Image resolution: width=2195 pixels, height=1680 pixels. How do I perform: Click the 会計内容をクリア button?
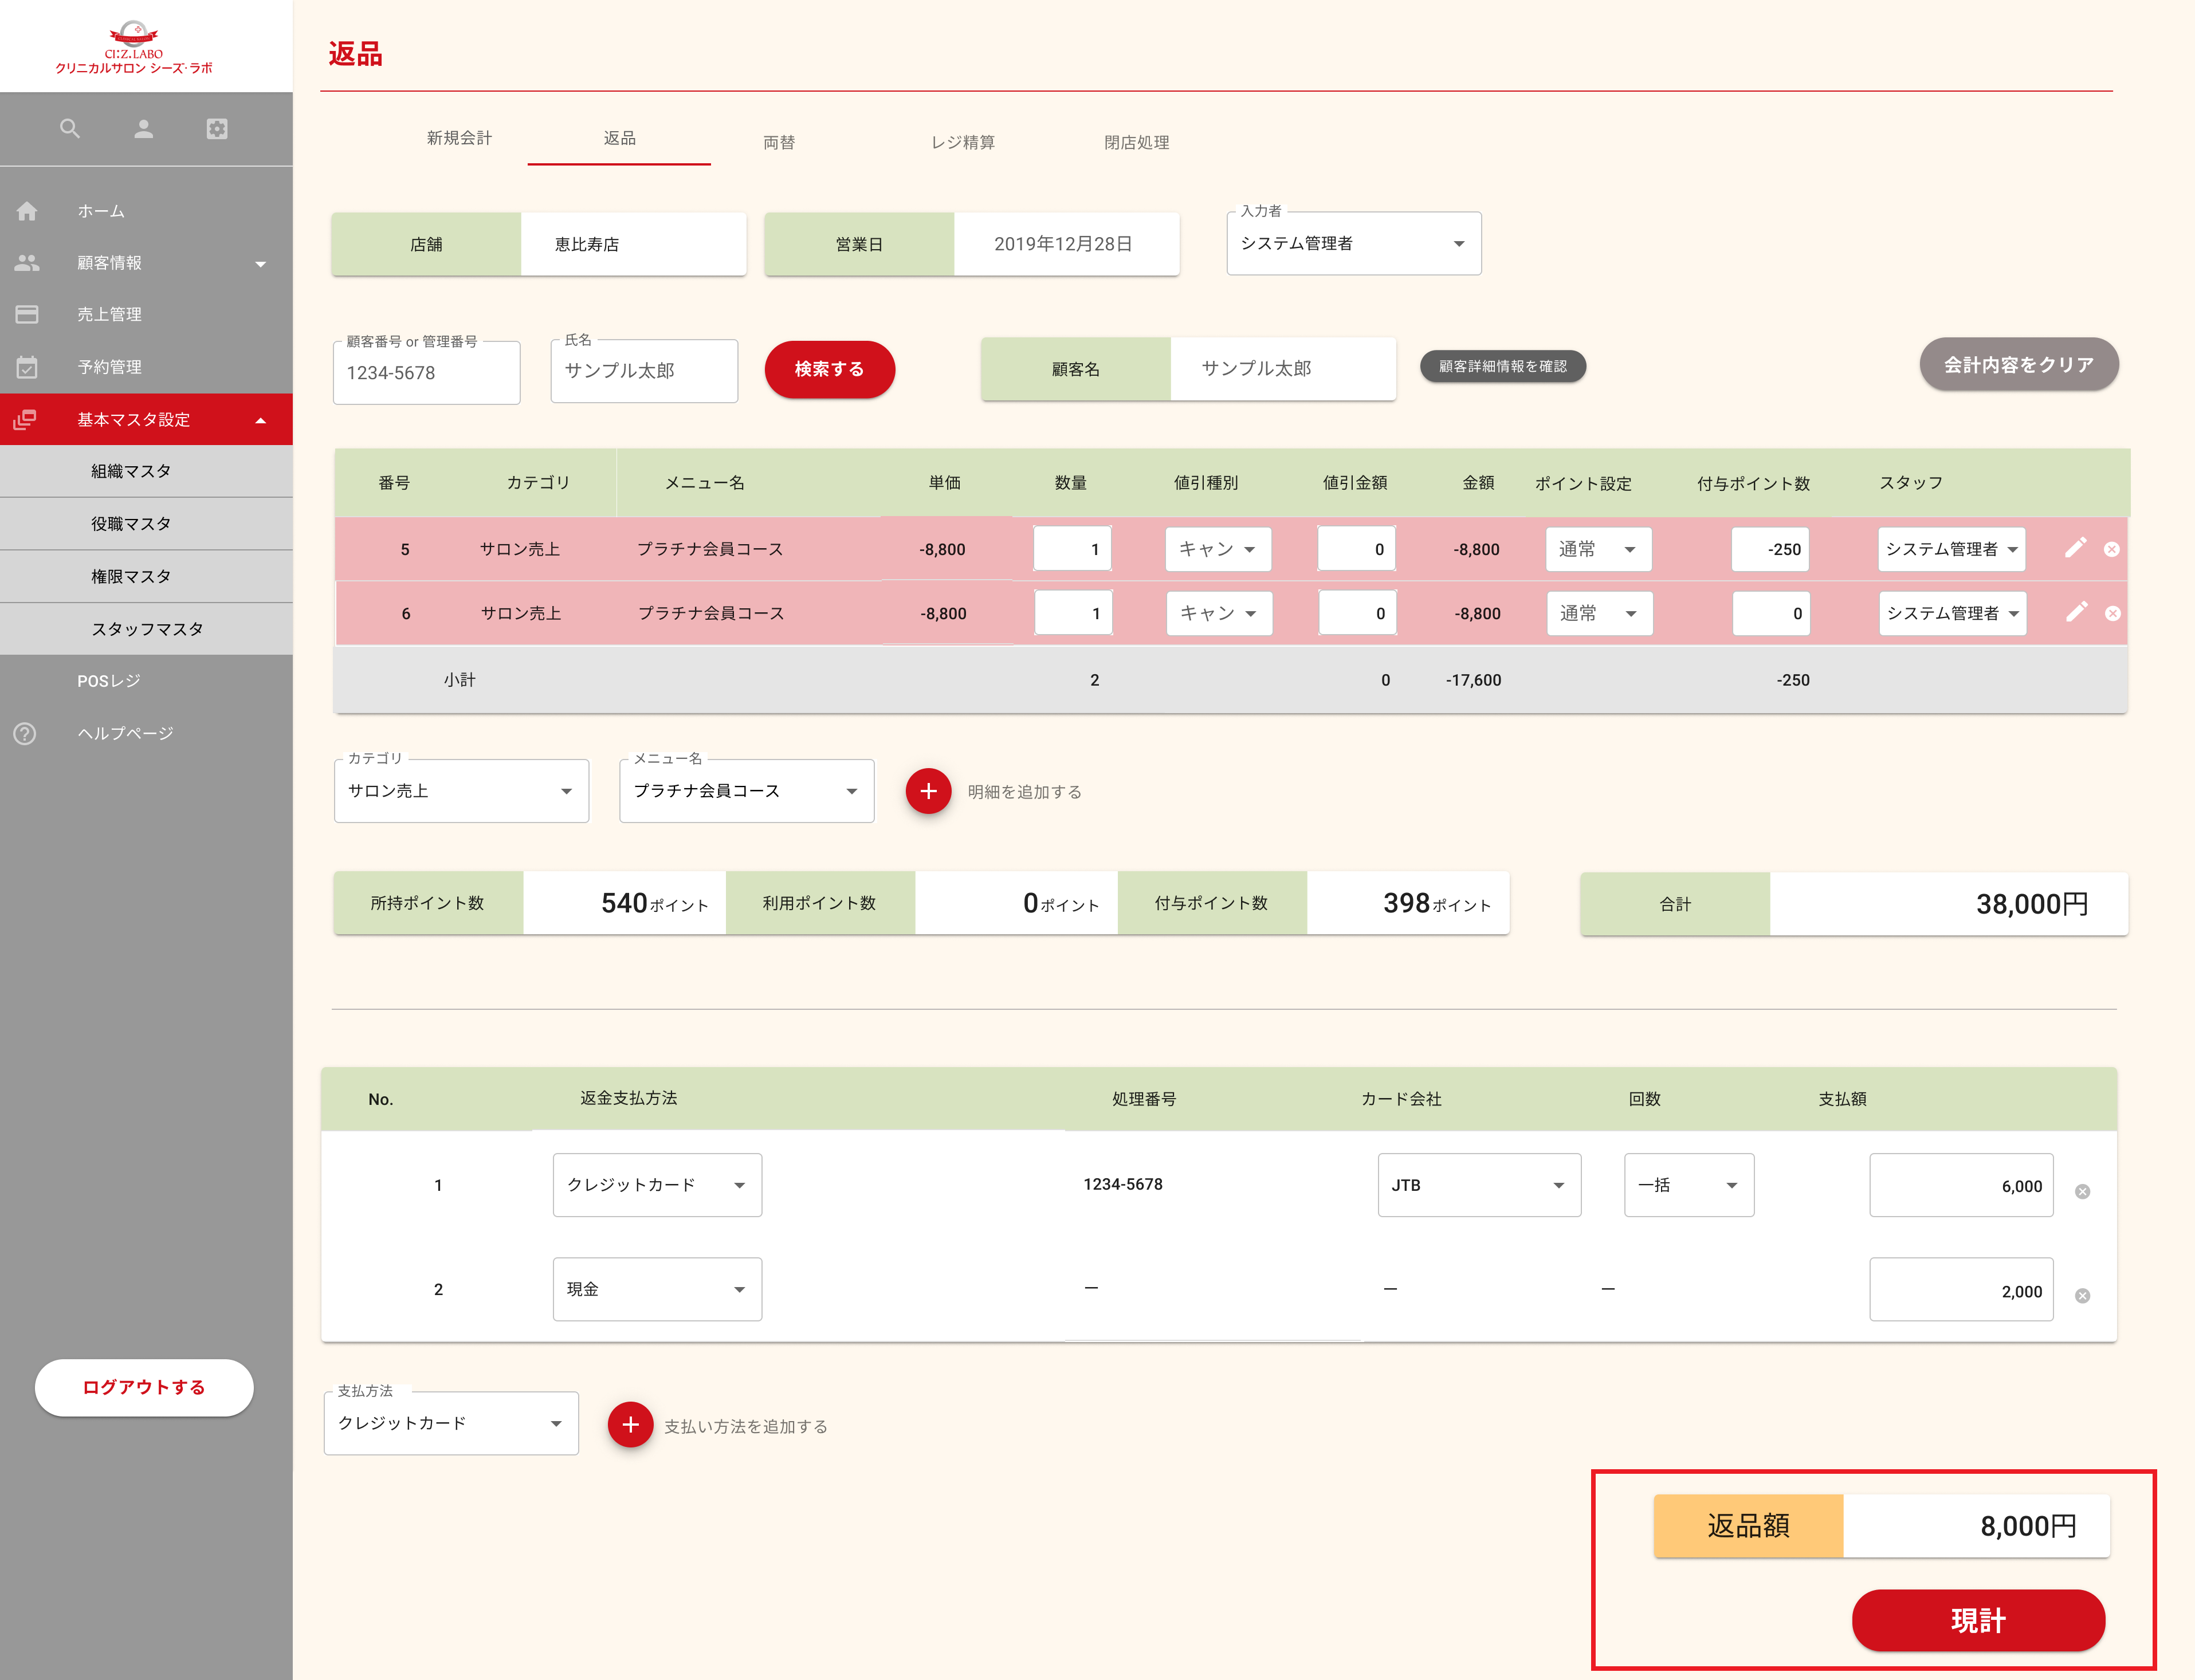[2017, 365]
